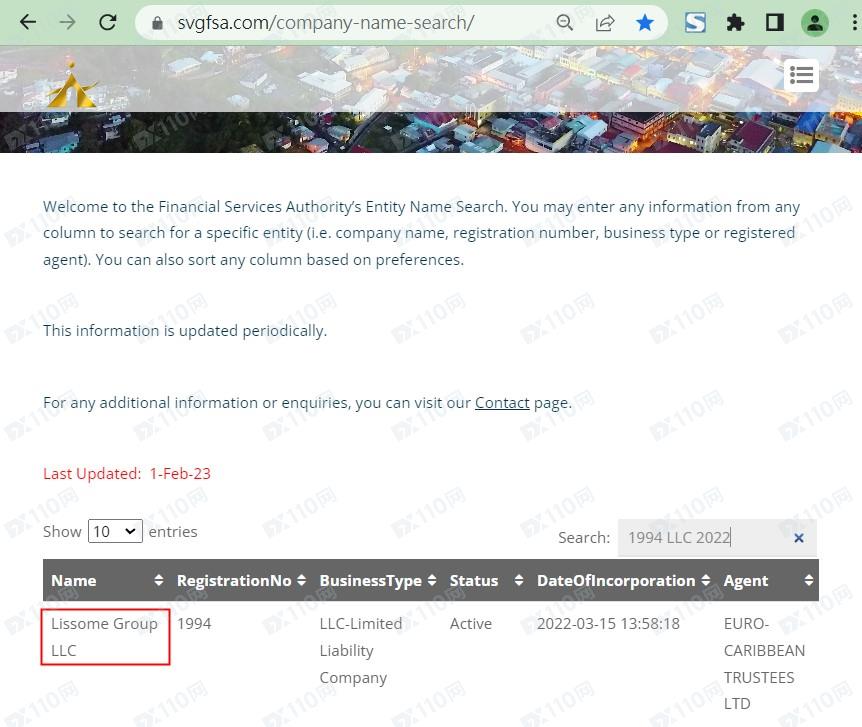
Task: Go forward to the next page
Action: (67, 23)
